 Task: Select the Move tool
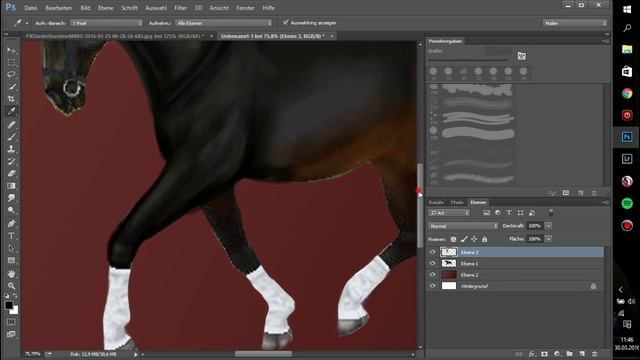11,50
